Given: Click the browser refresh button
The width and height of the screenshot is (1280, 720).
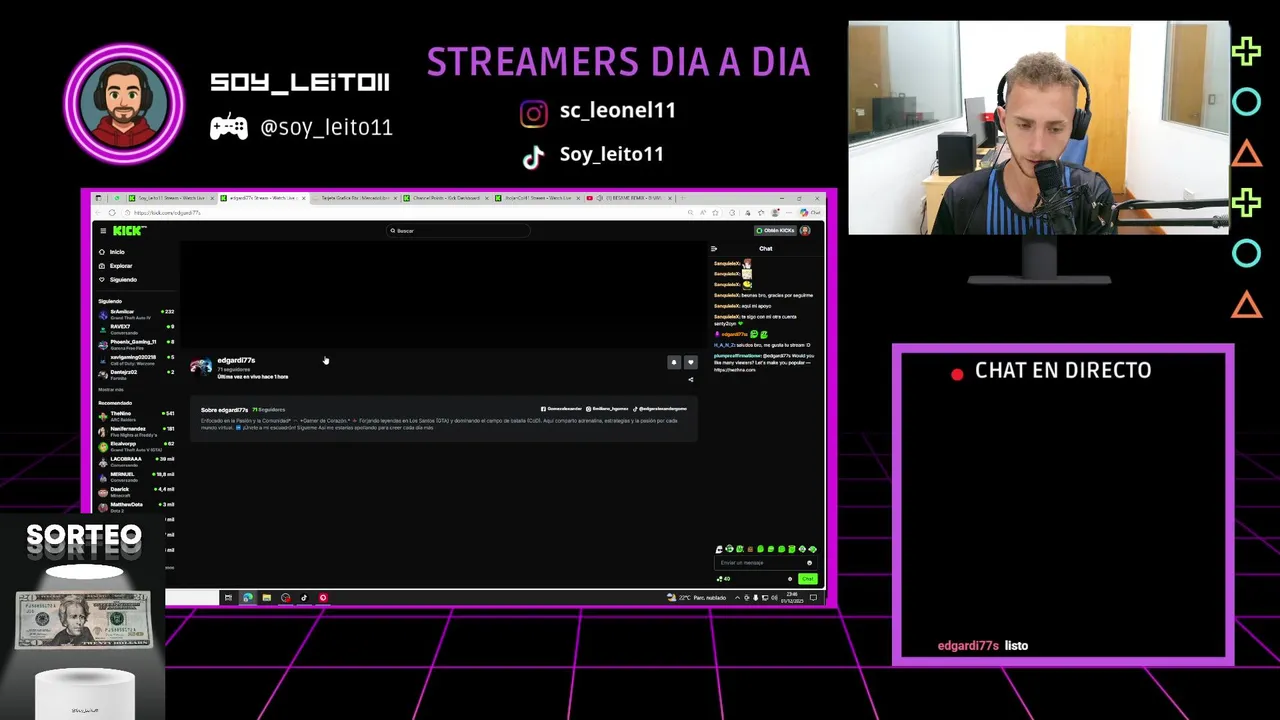Looking at the screenshot, I should 112,213.
